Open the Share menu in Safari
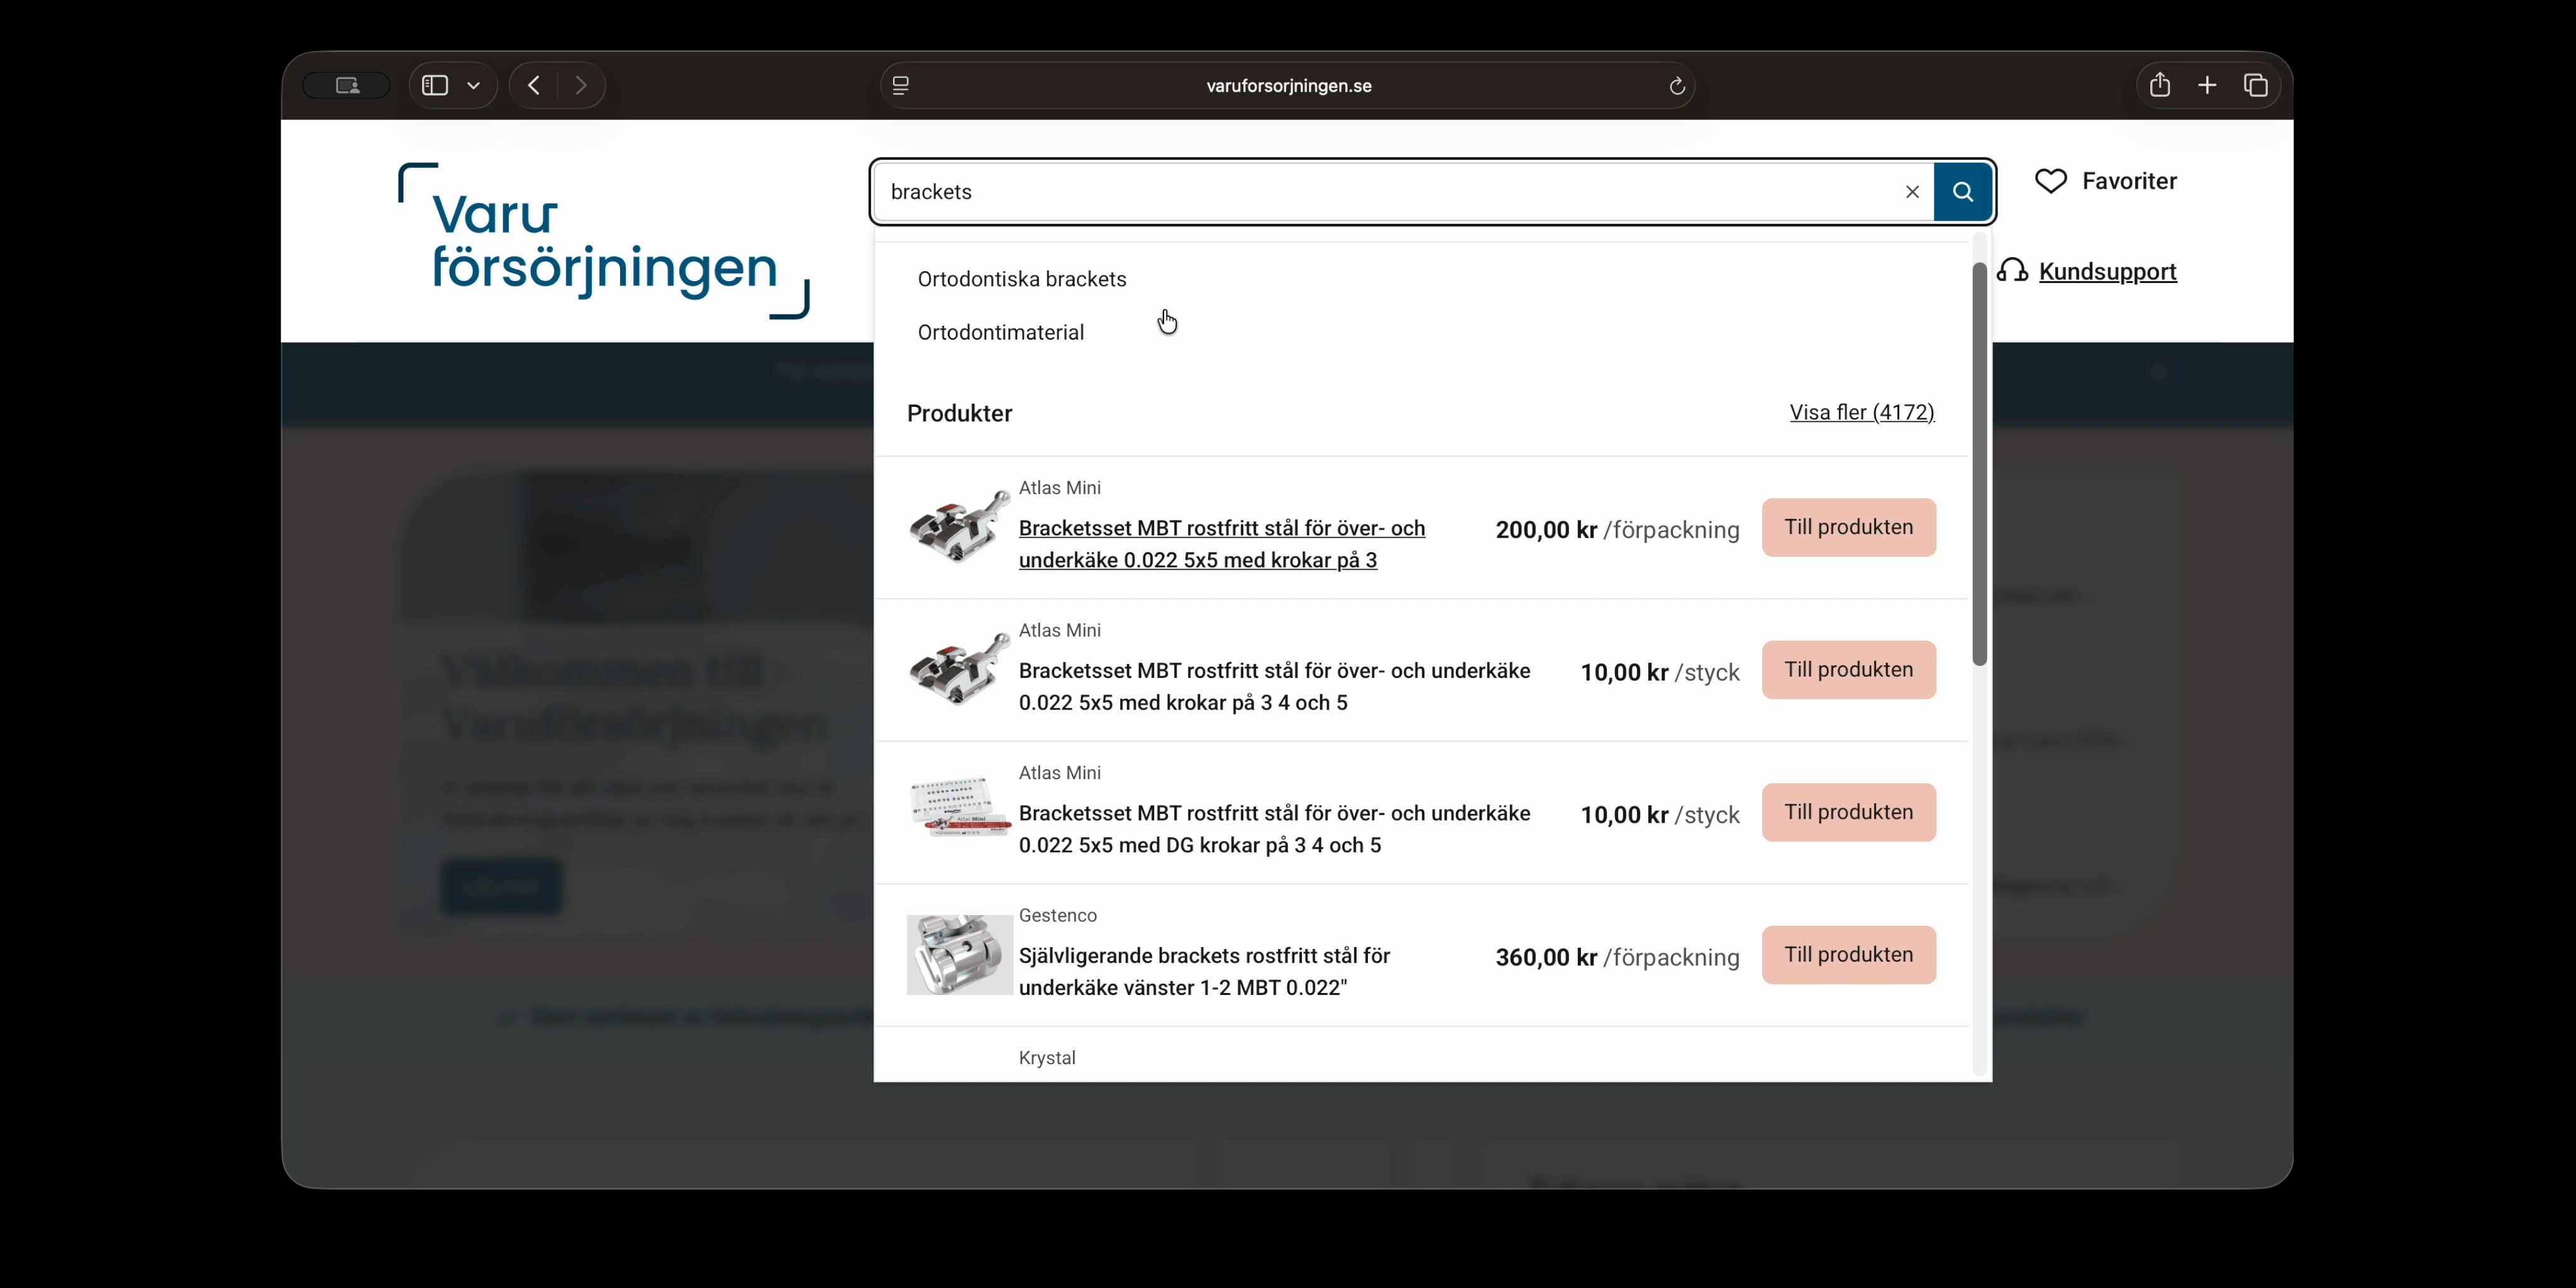 pyautogui.click(x=2159, y=85)
